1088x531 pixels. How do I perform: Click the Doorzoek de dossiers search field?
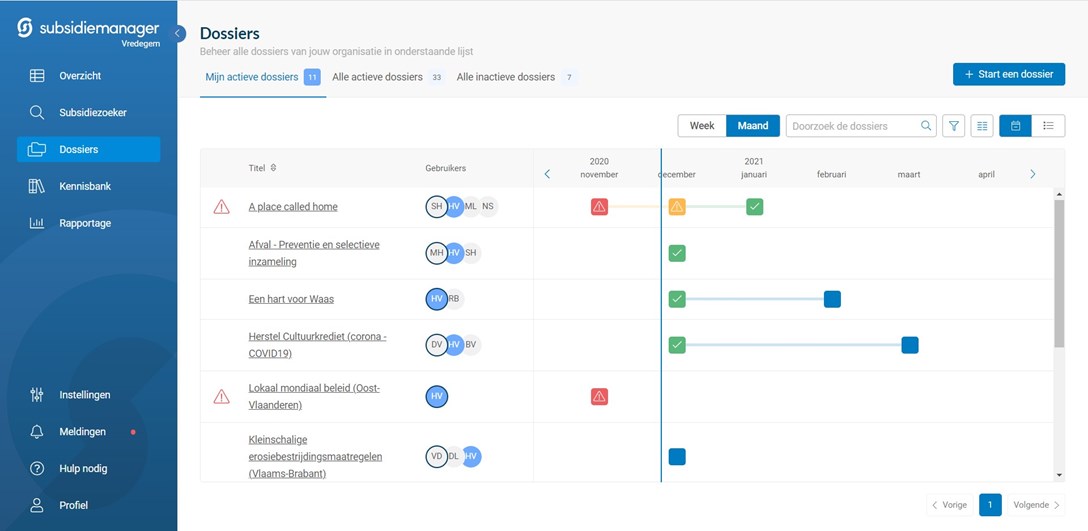(852, 126)
